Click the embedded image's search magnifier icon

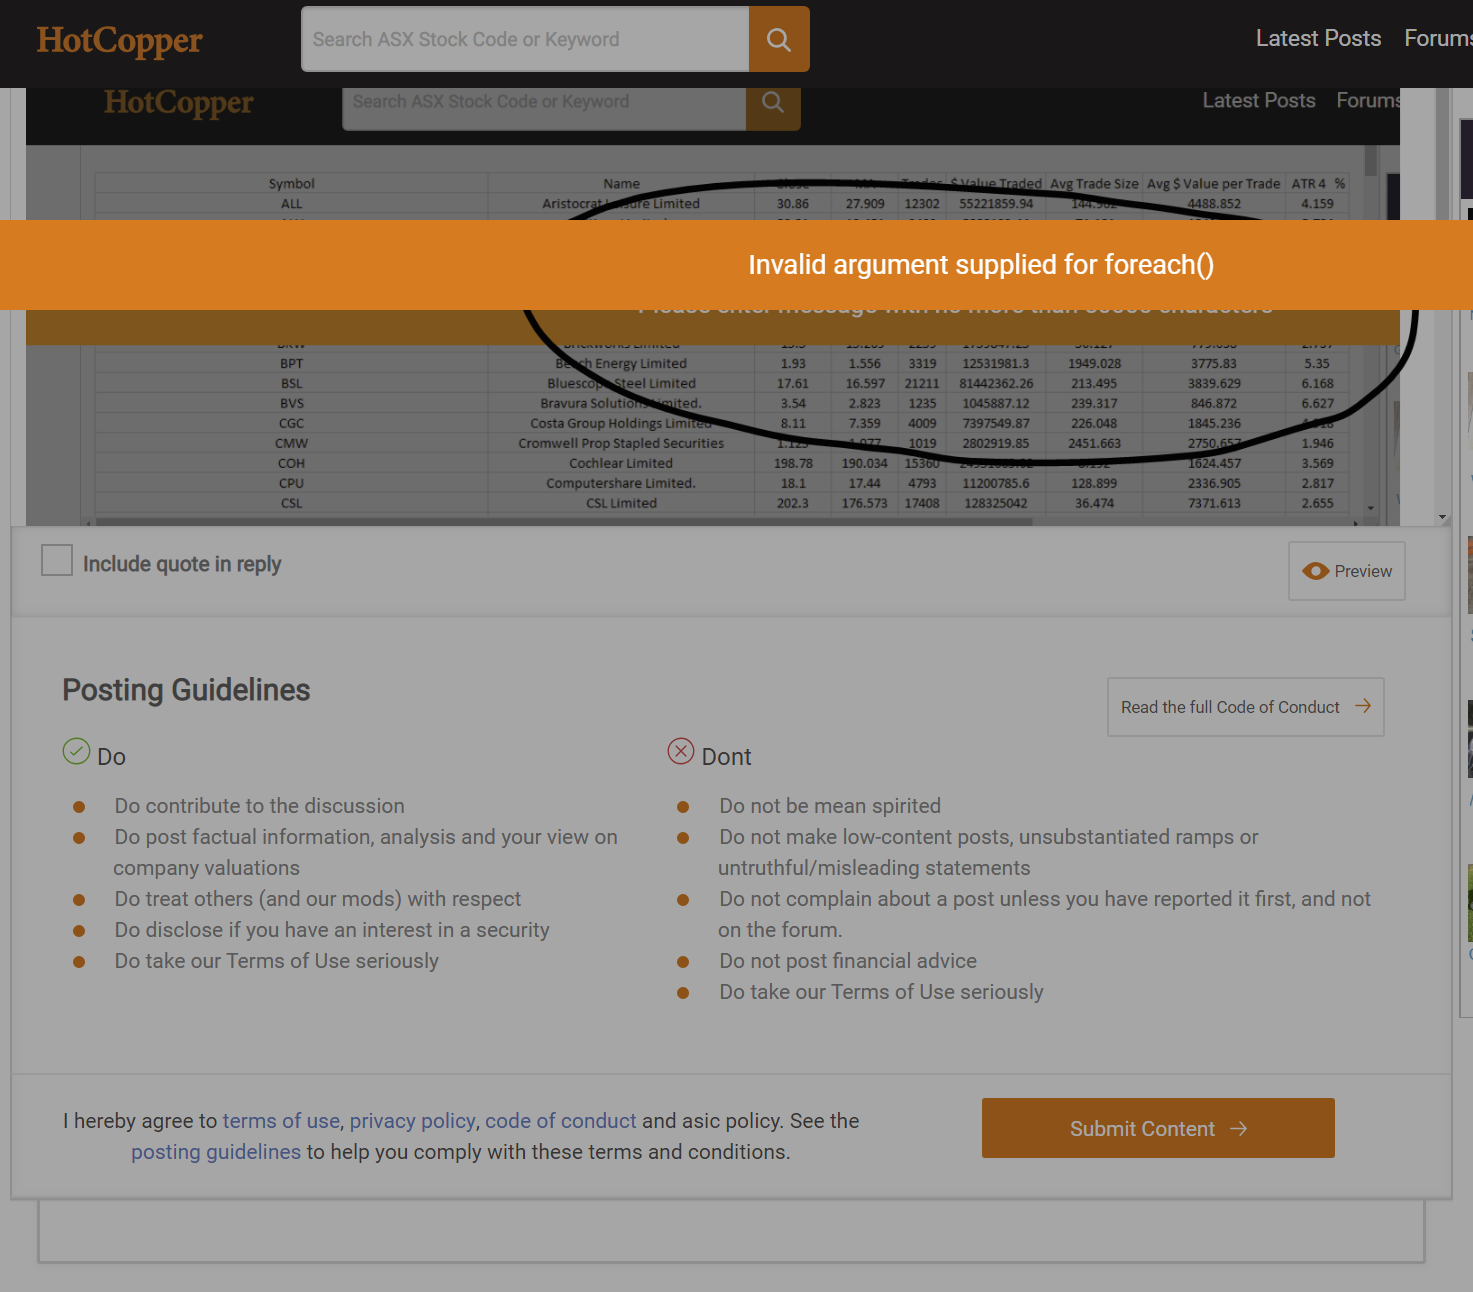[773, 102]
